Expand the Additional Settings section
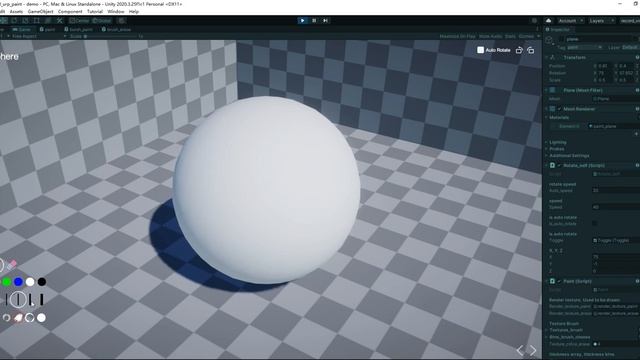 547,156
